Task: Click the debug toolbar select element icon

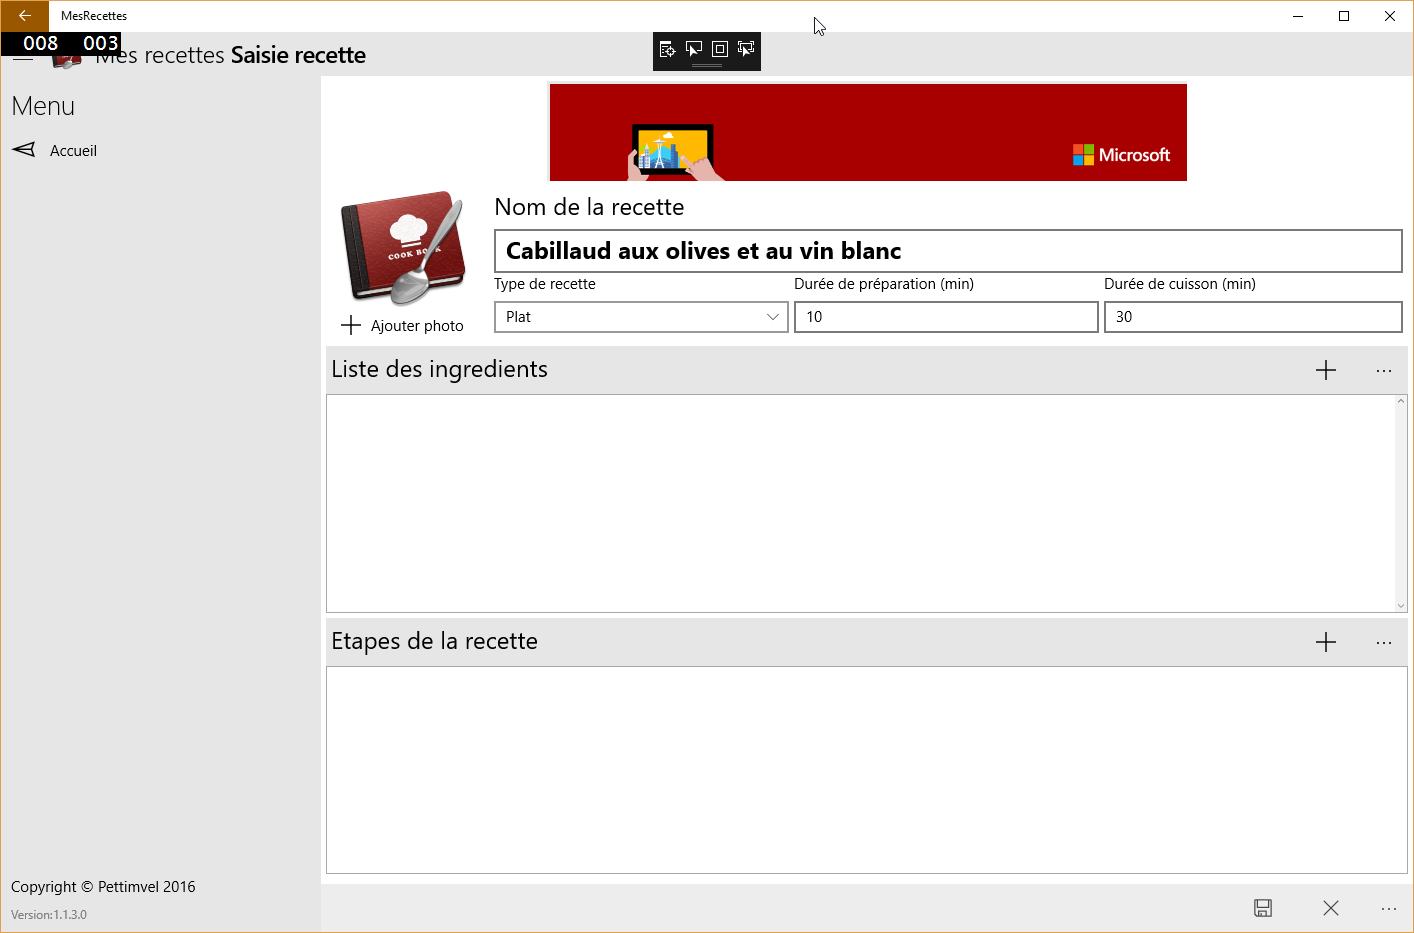Action: [694, 49]
